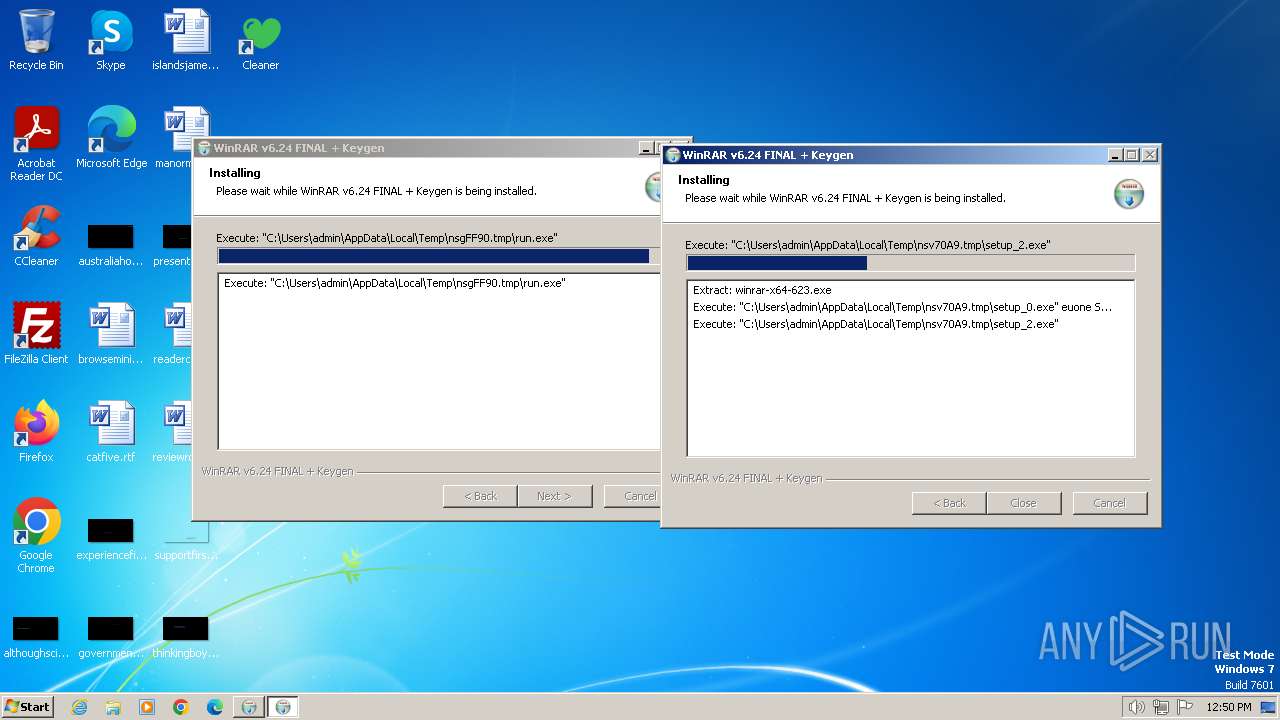Click Show desktop button at taskbar end
The width and height of the screenshot is (1280, 720).
(x=1269, y=707)
